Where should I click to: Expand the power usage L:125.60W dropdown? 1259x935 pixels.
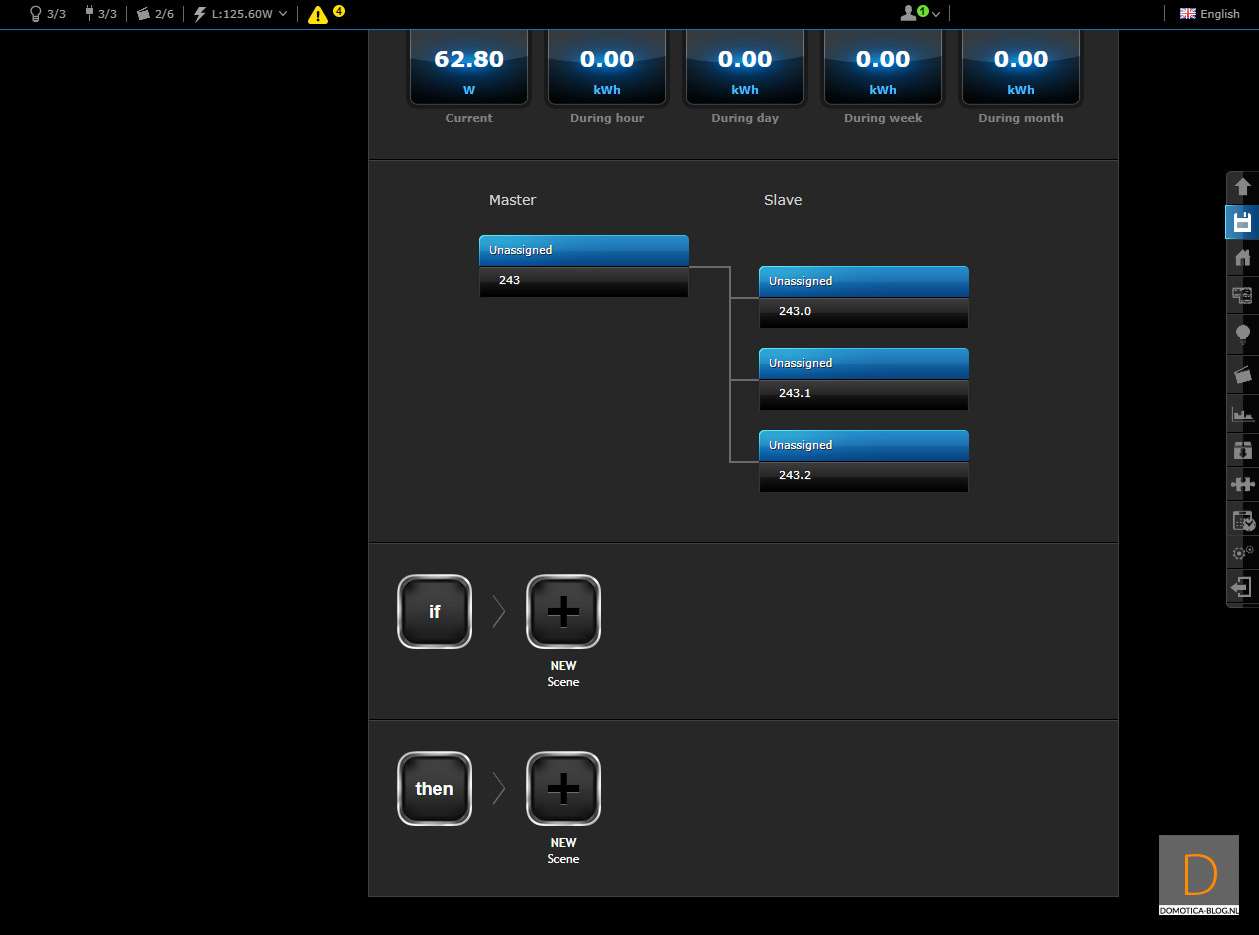pyautogui.click(x=240, y=14)
